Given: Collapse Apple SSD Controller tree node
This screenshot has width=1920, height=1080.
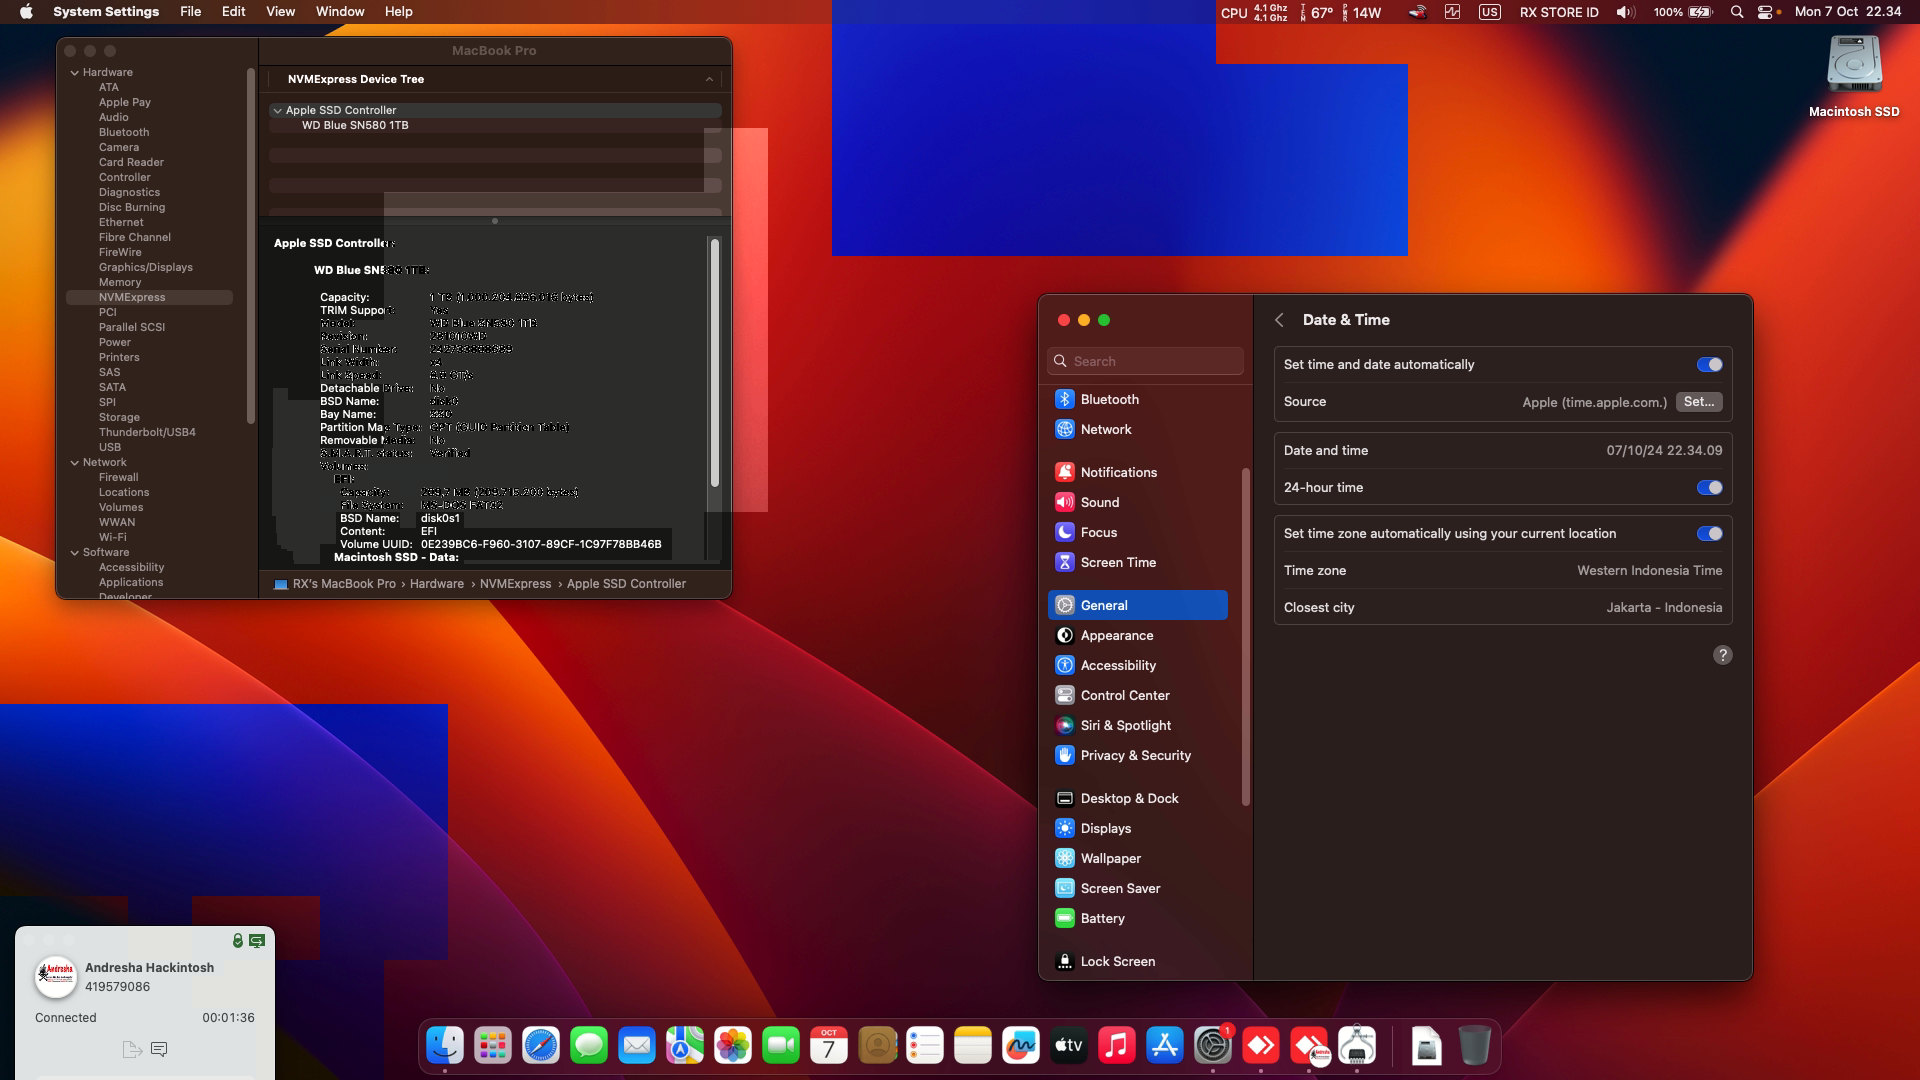Looking at the screenshot, I should [x=277, y=110].
